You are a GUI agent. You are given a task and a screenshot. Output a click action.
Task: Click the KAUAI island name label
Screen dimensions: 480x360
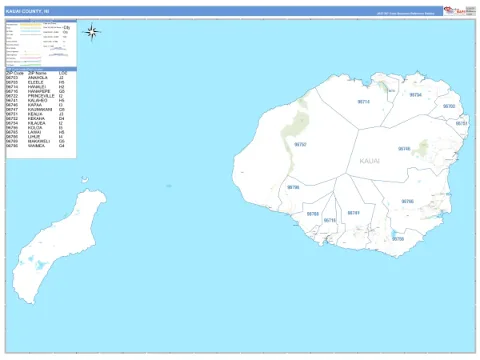click(369, 161)
